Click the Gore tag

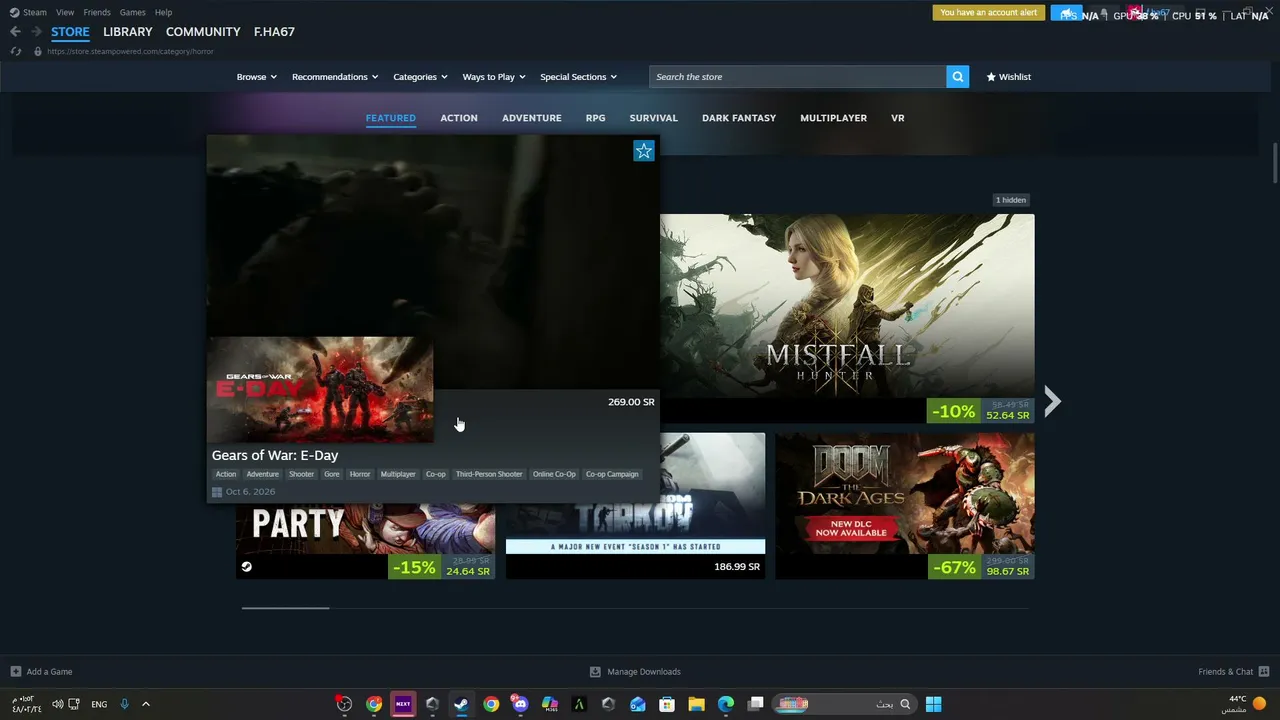click(332, 474)
